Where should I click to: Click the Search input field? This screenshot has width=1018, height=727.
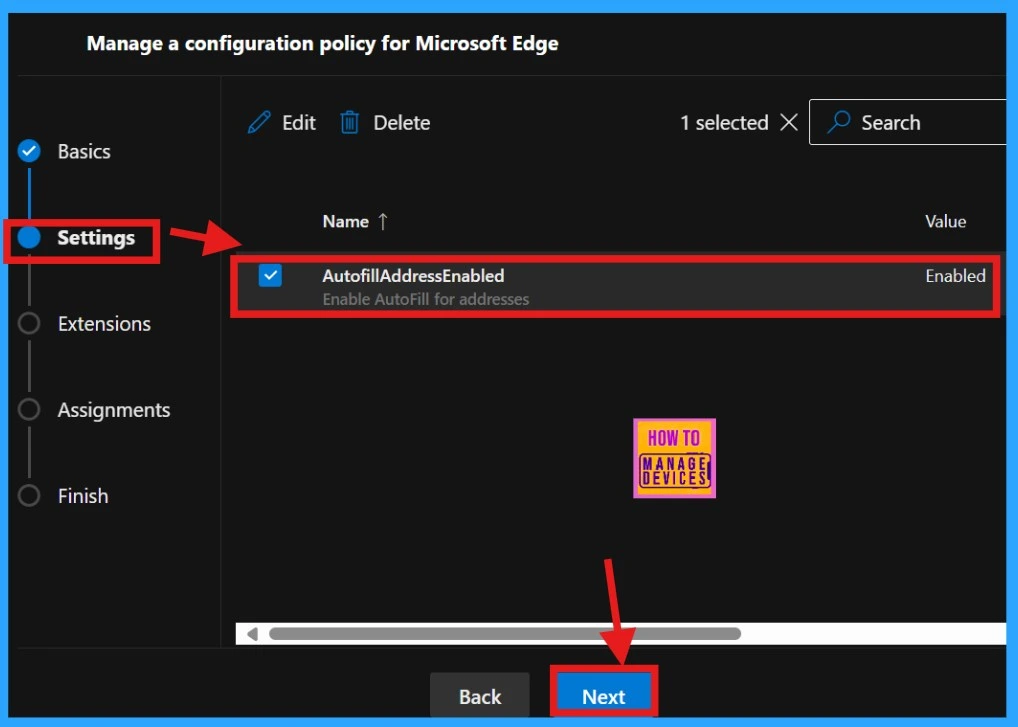[x=908, y=122]
